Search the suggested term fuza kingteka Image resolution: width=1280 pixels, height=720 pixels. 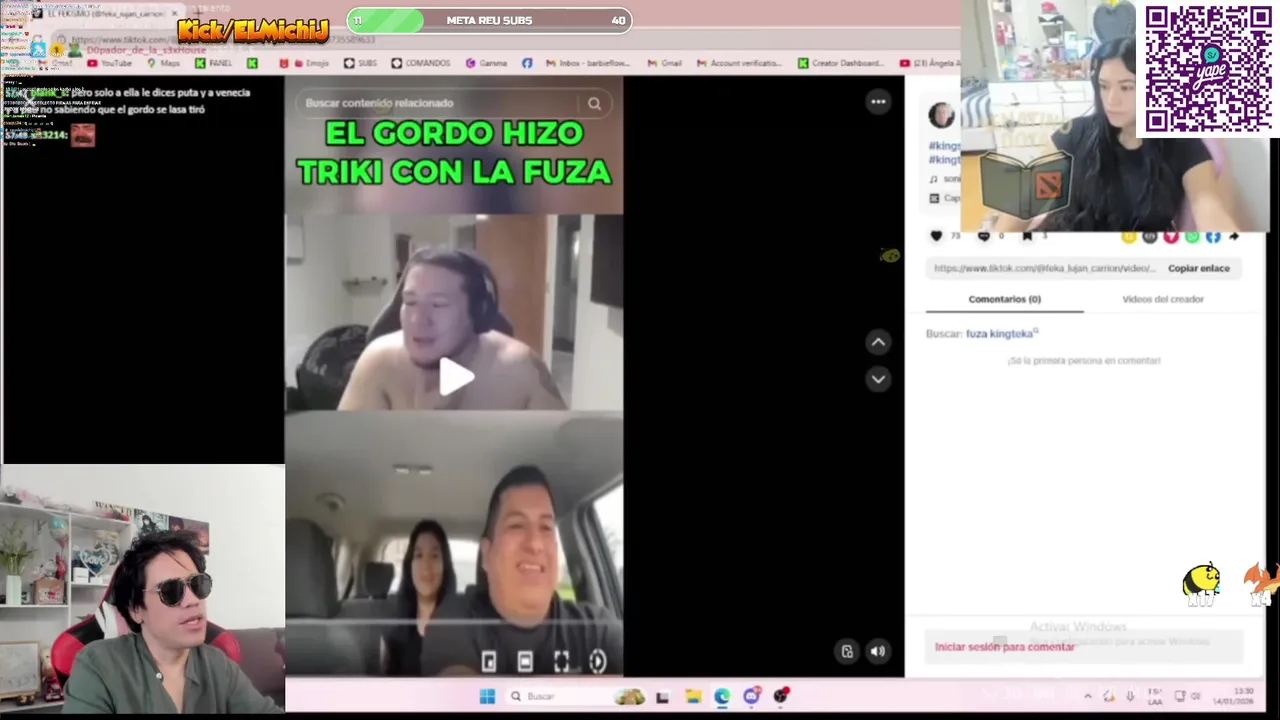(1001, 334)
